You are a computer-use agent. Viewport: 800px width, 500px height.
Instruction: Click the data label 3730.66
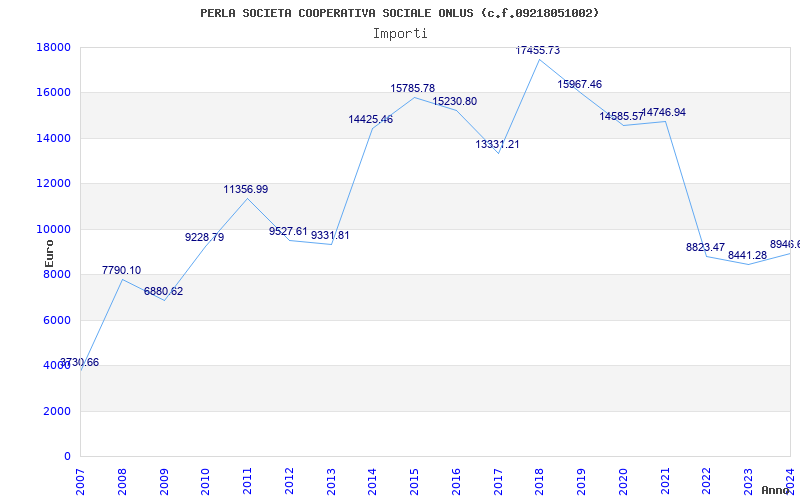(x=80, y=362)
